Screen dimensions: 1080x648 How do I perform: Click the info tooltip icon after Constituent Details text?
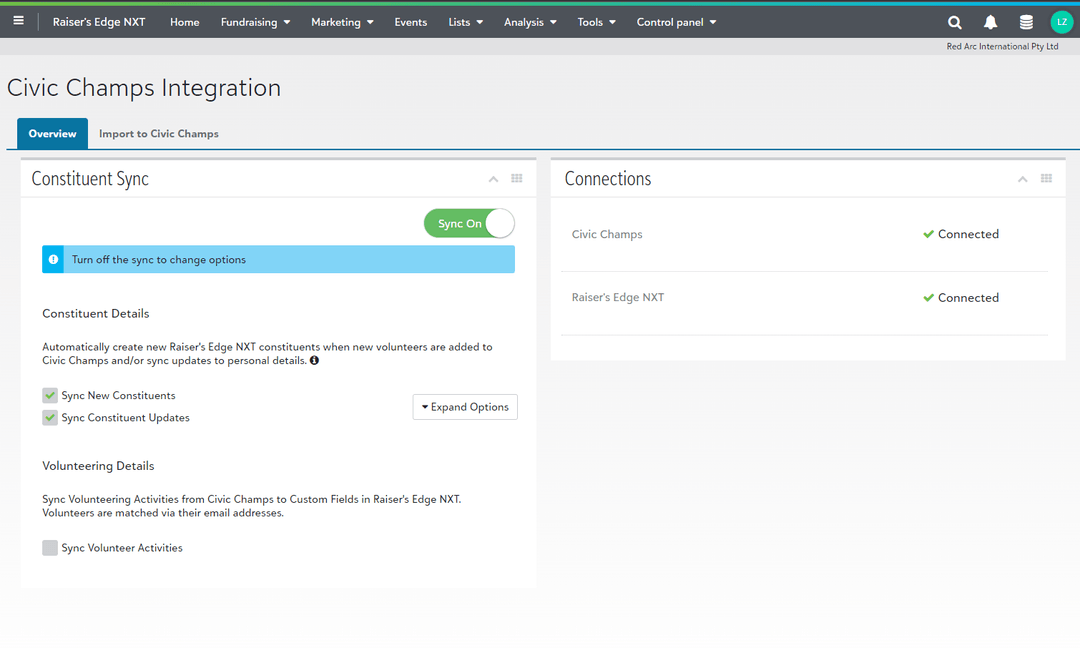315,360
